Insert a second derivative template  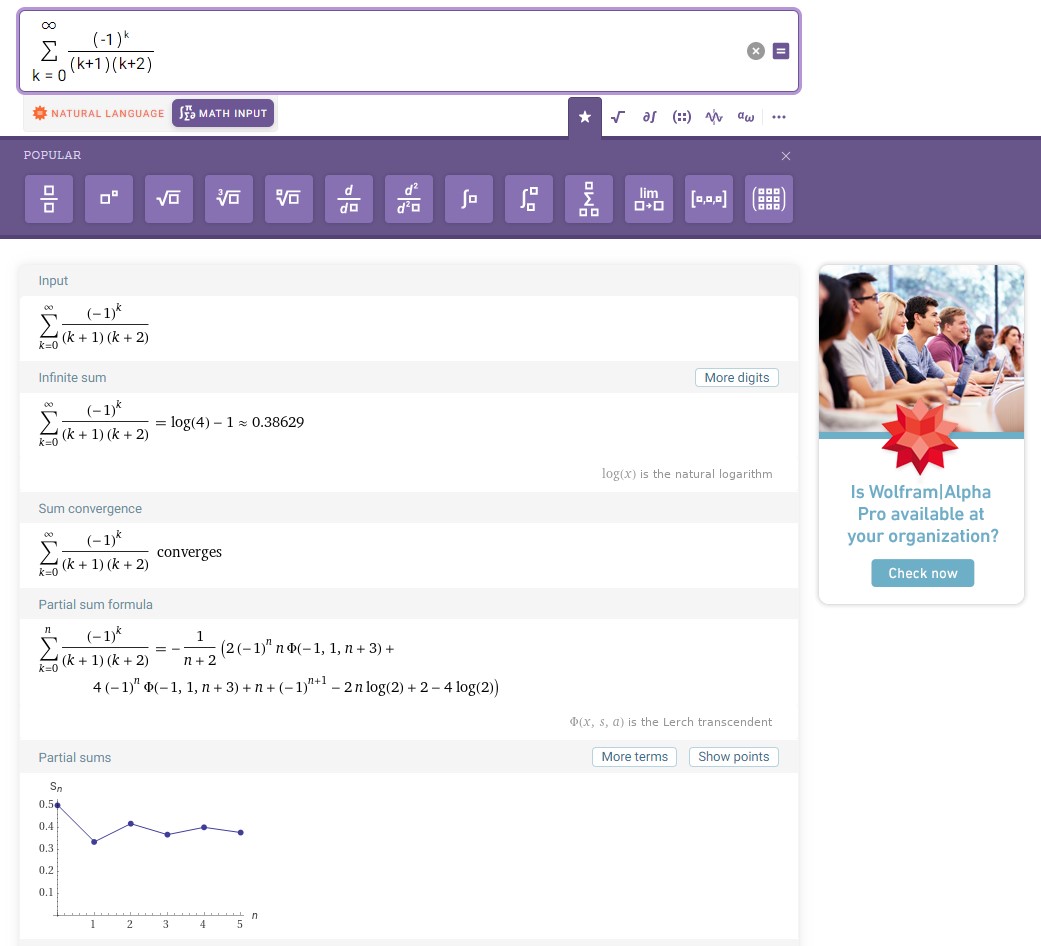409,199
